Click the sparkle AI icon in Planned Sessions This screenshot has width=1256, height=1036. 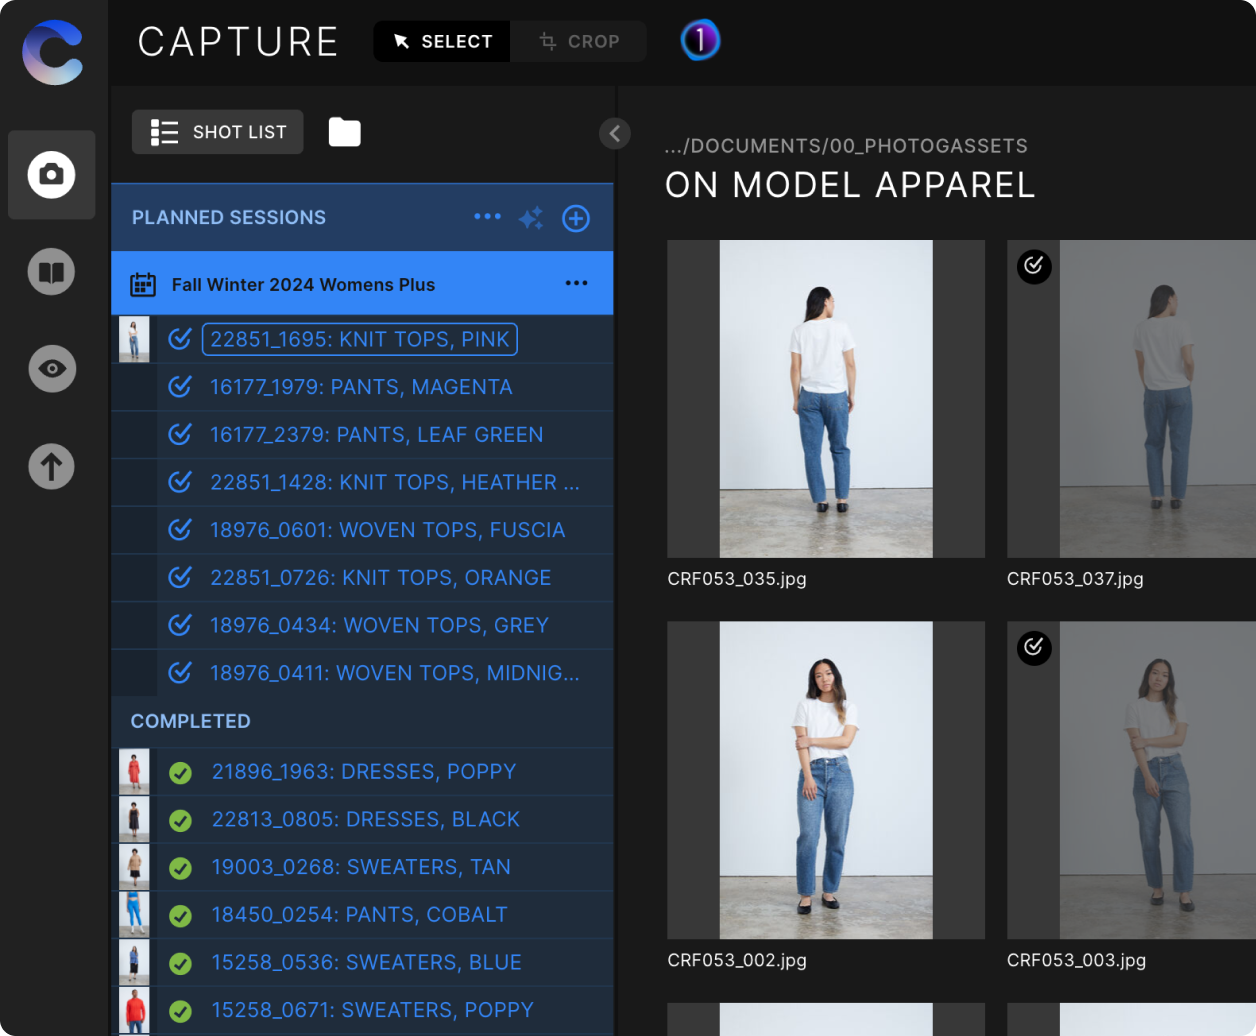tap(531, 217)
